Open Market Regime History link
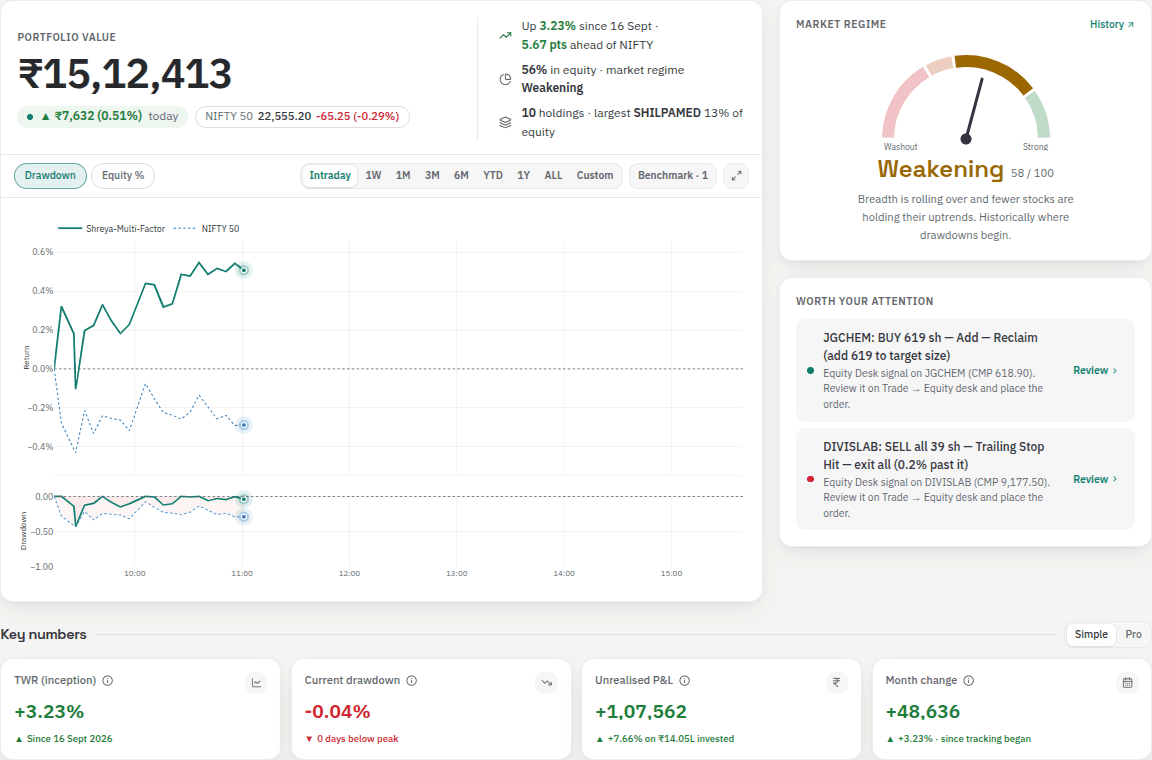This screenshot has width=1152, height=760. 1112,24
